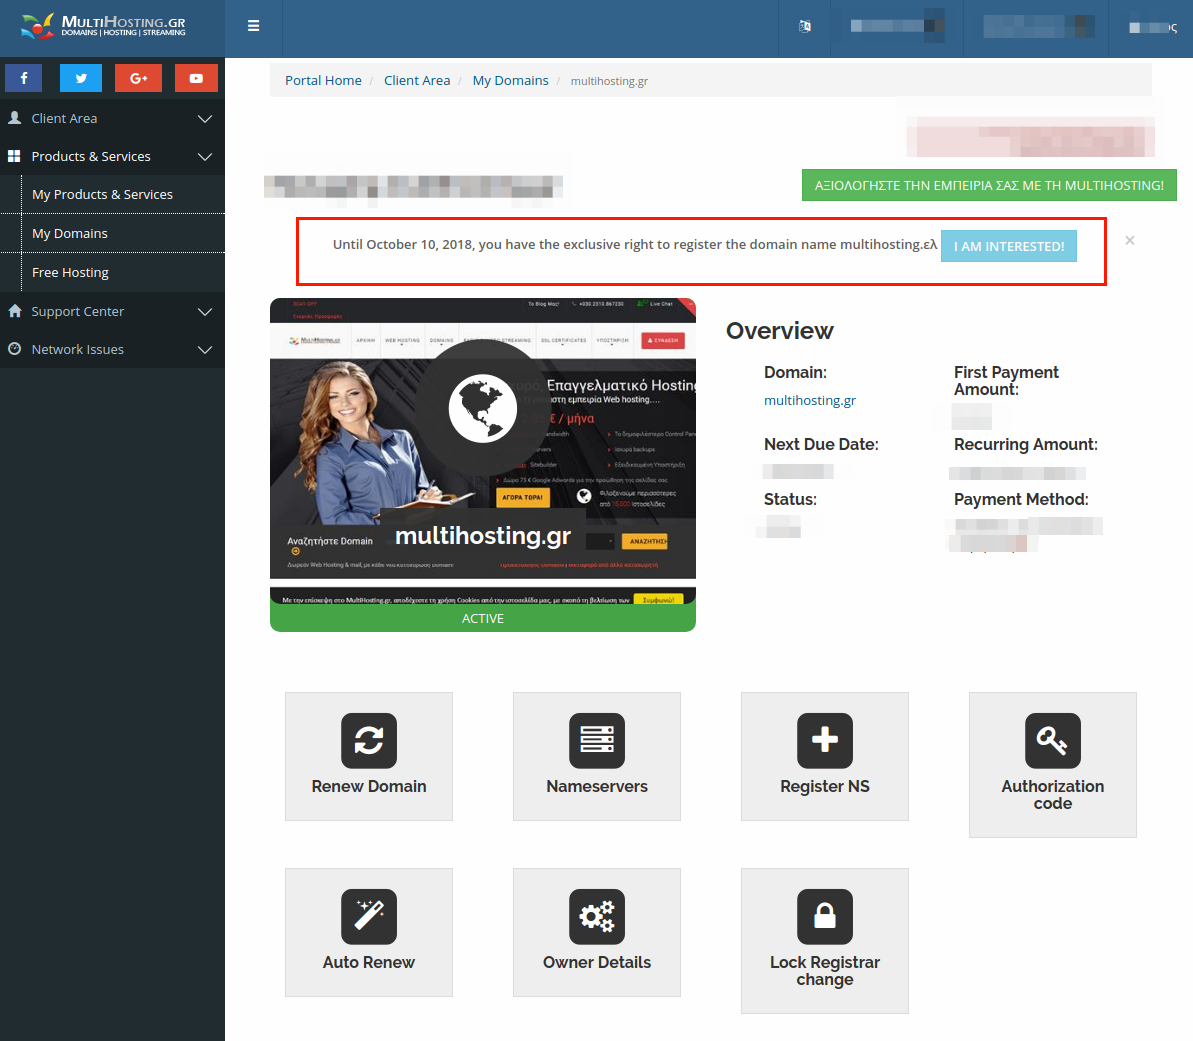
Task: Open the Facebook social icon
Action: tap(24, 78)
